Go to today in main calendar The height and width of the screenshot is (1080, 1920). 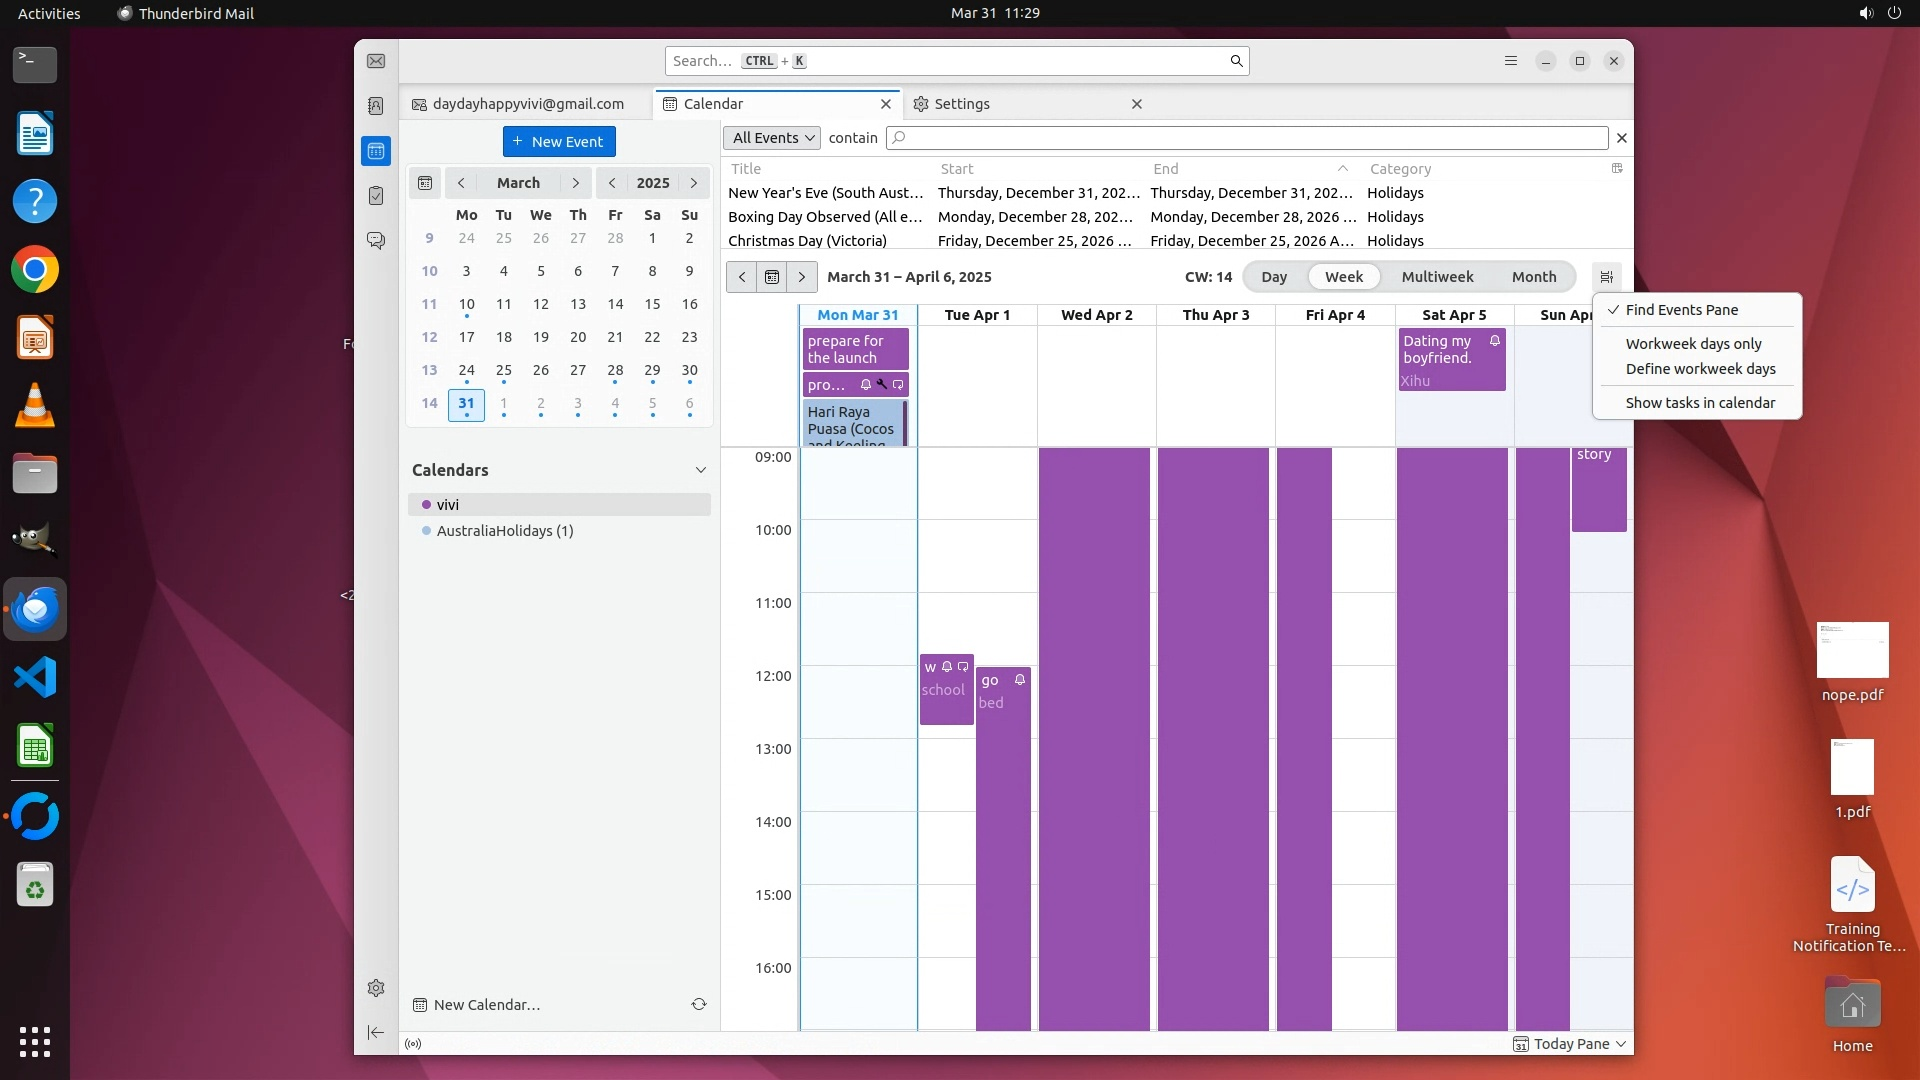(x=771, y=277)
